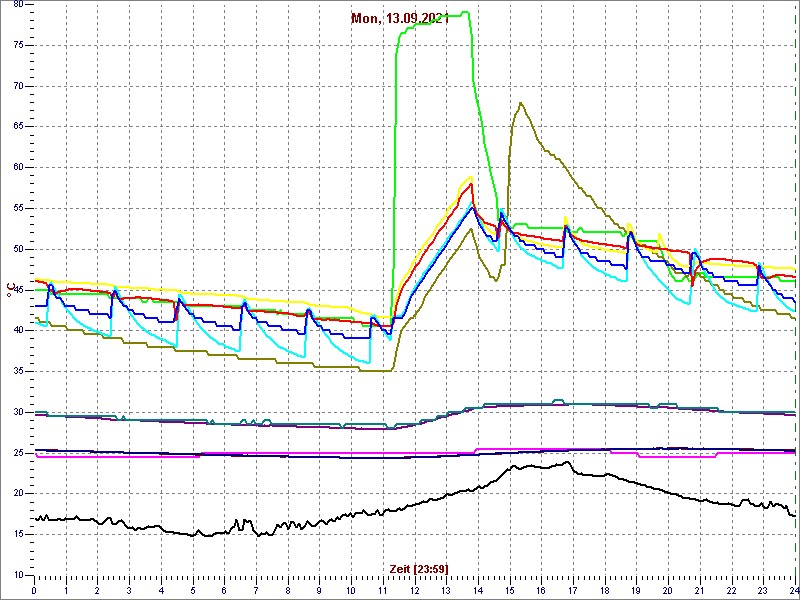Click hour 3 on the time axis
The image size is (800, 600).
pos(129,589)
